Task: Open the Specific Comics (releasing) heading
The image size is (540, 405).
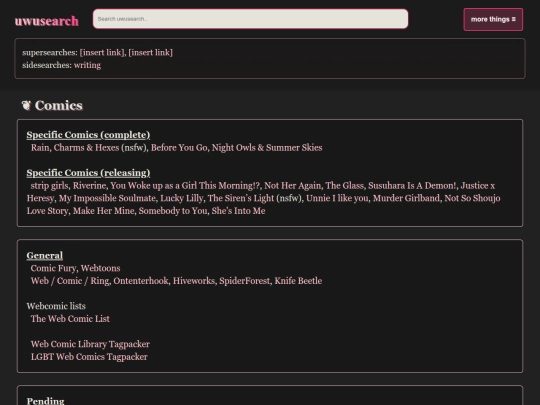Action: pos(88,173)
